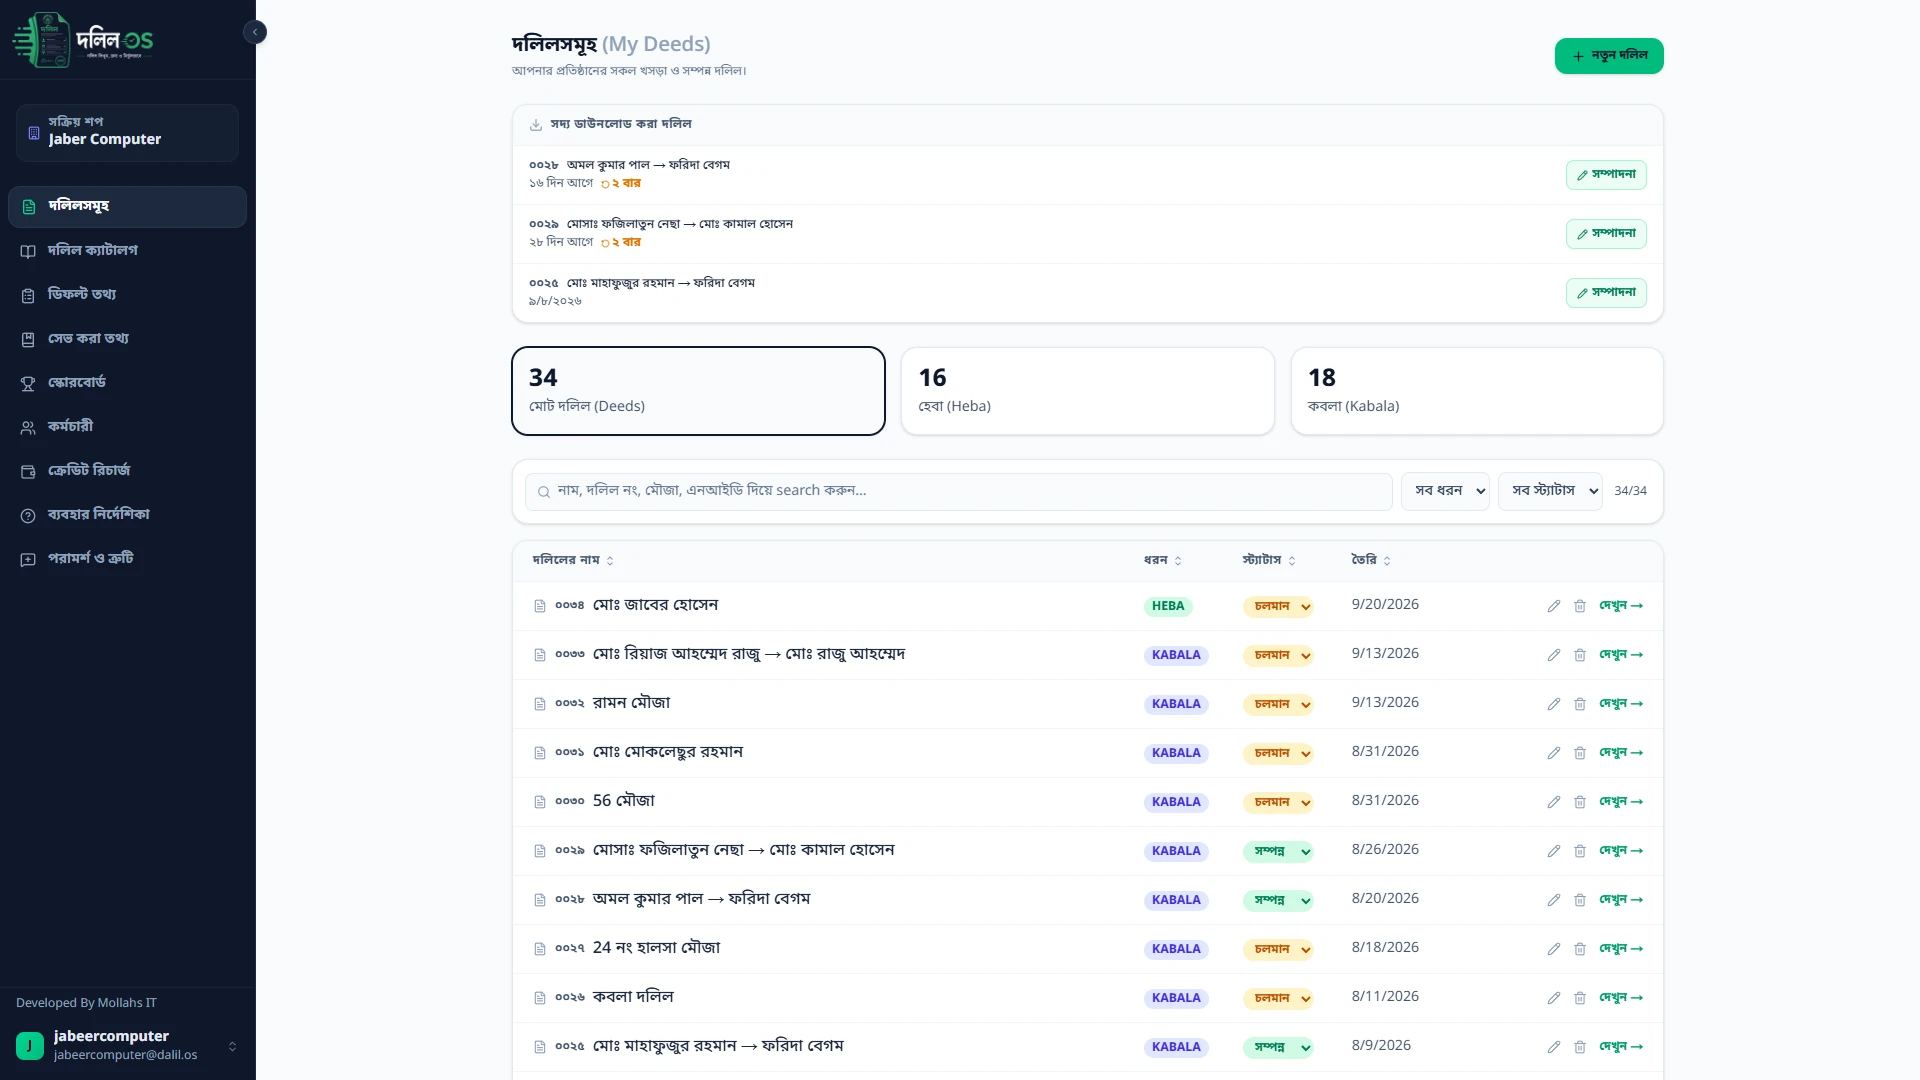Open status dropdown for deed ০০২৯ row
Image resolution: width=1920 pixels, height=1080 pixels.
1277,851
